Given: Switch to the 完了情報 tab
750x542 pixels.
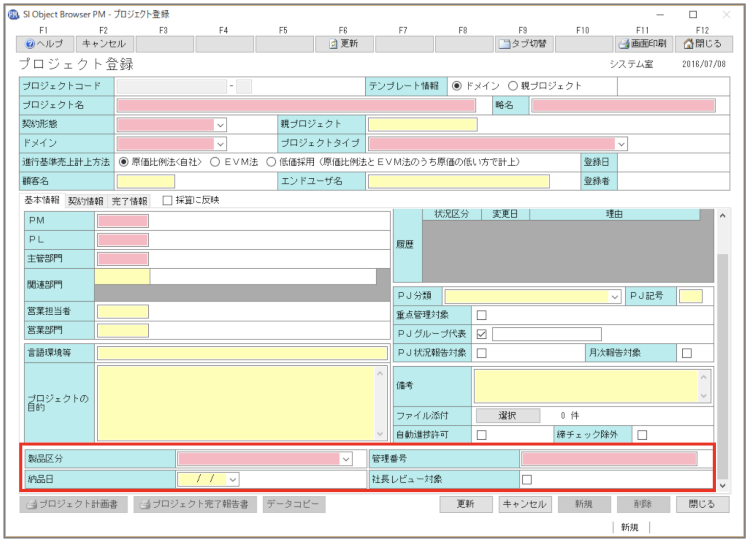Looking at the screenshot, I should click(x=129, y=200).
